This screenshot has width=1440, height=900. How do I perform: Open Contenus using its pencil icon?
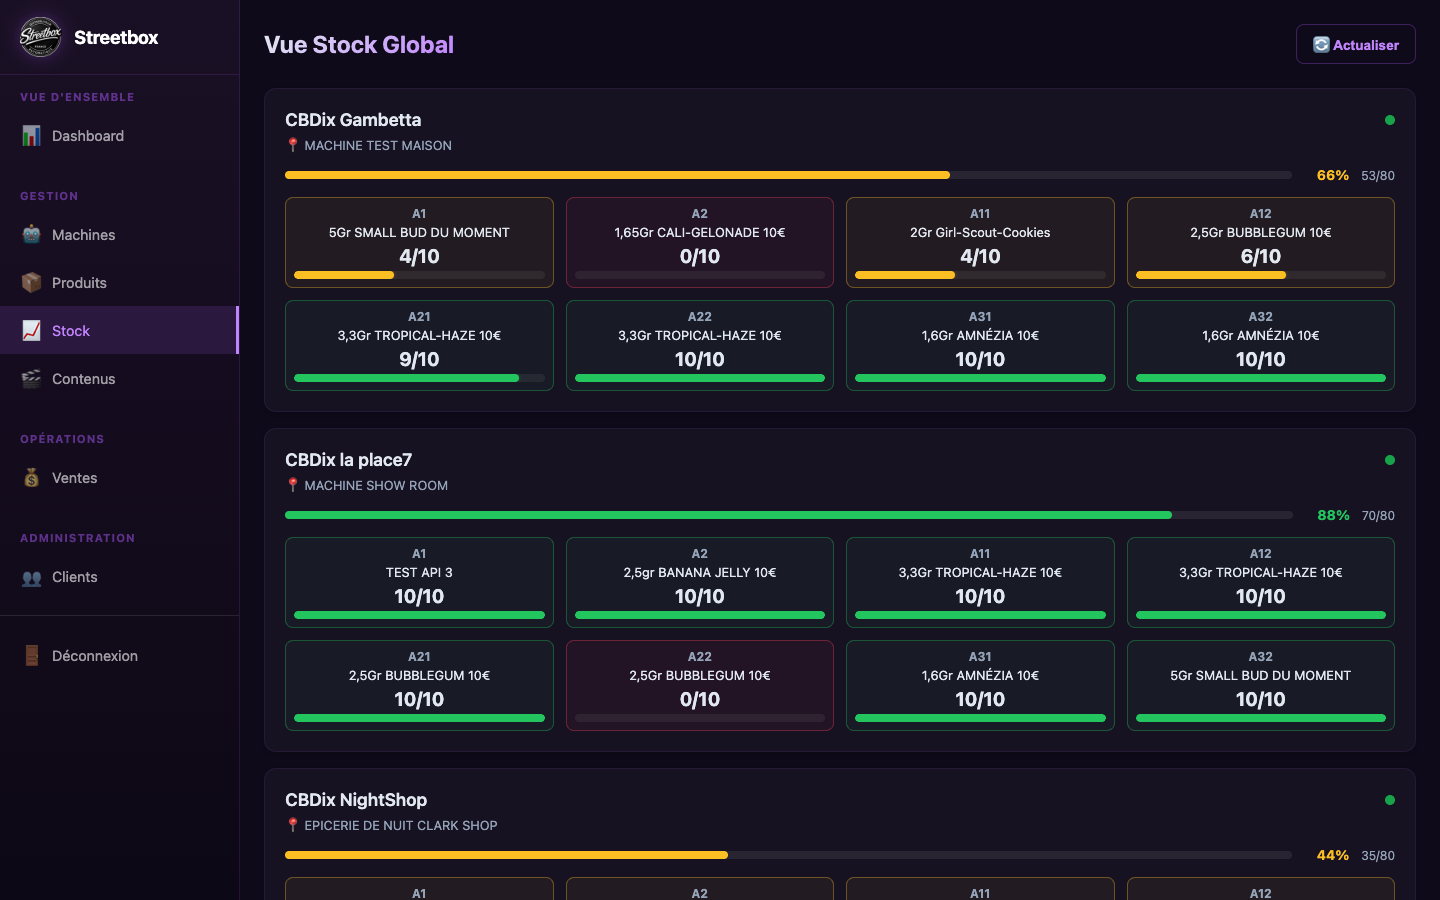29,378
